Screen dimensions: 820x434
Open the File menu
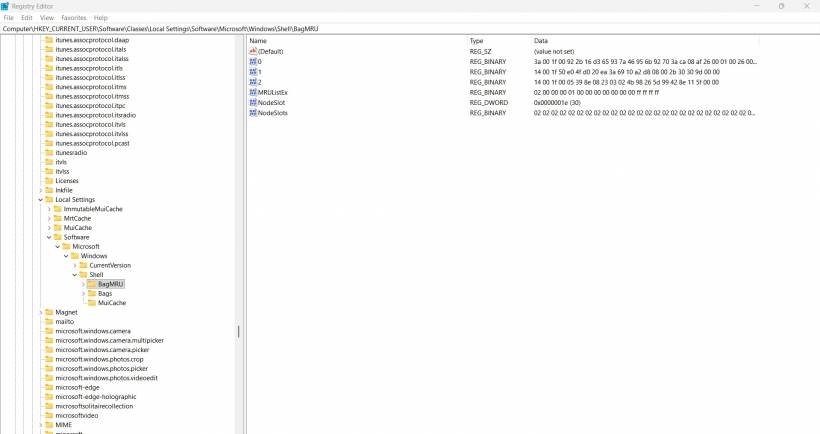click(8, 18)
